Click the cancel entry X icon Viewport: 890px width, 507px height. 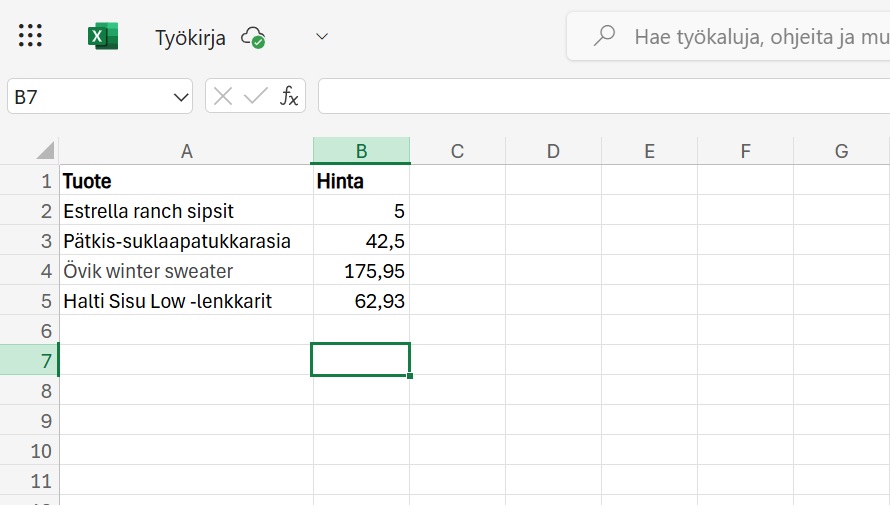coord(223,96)
